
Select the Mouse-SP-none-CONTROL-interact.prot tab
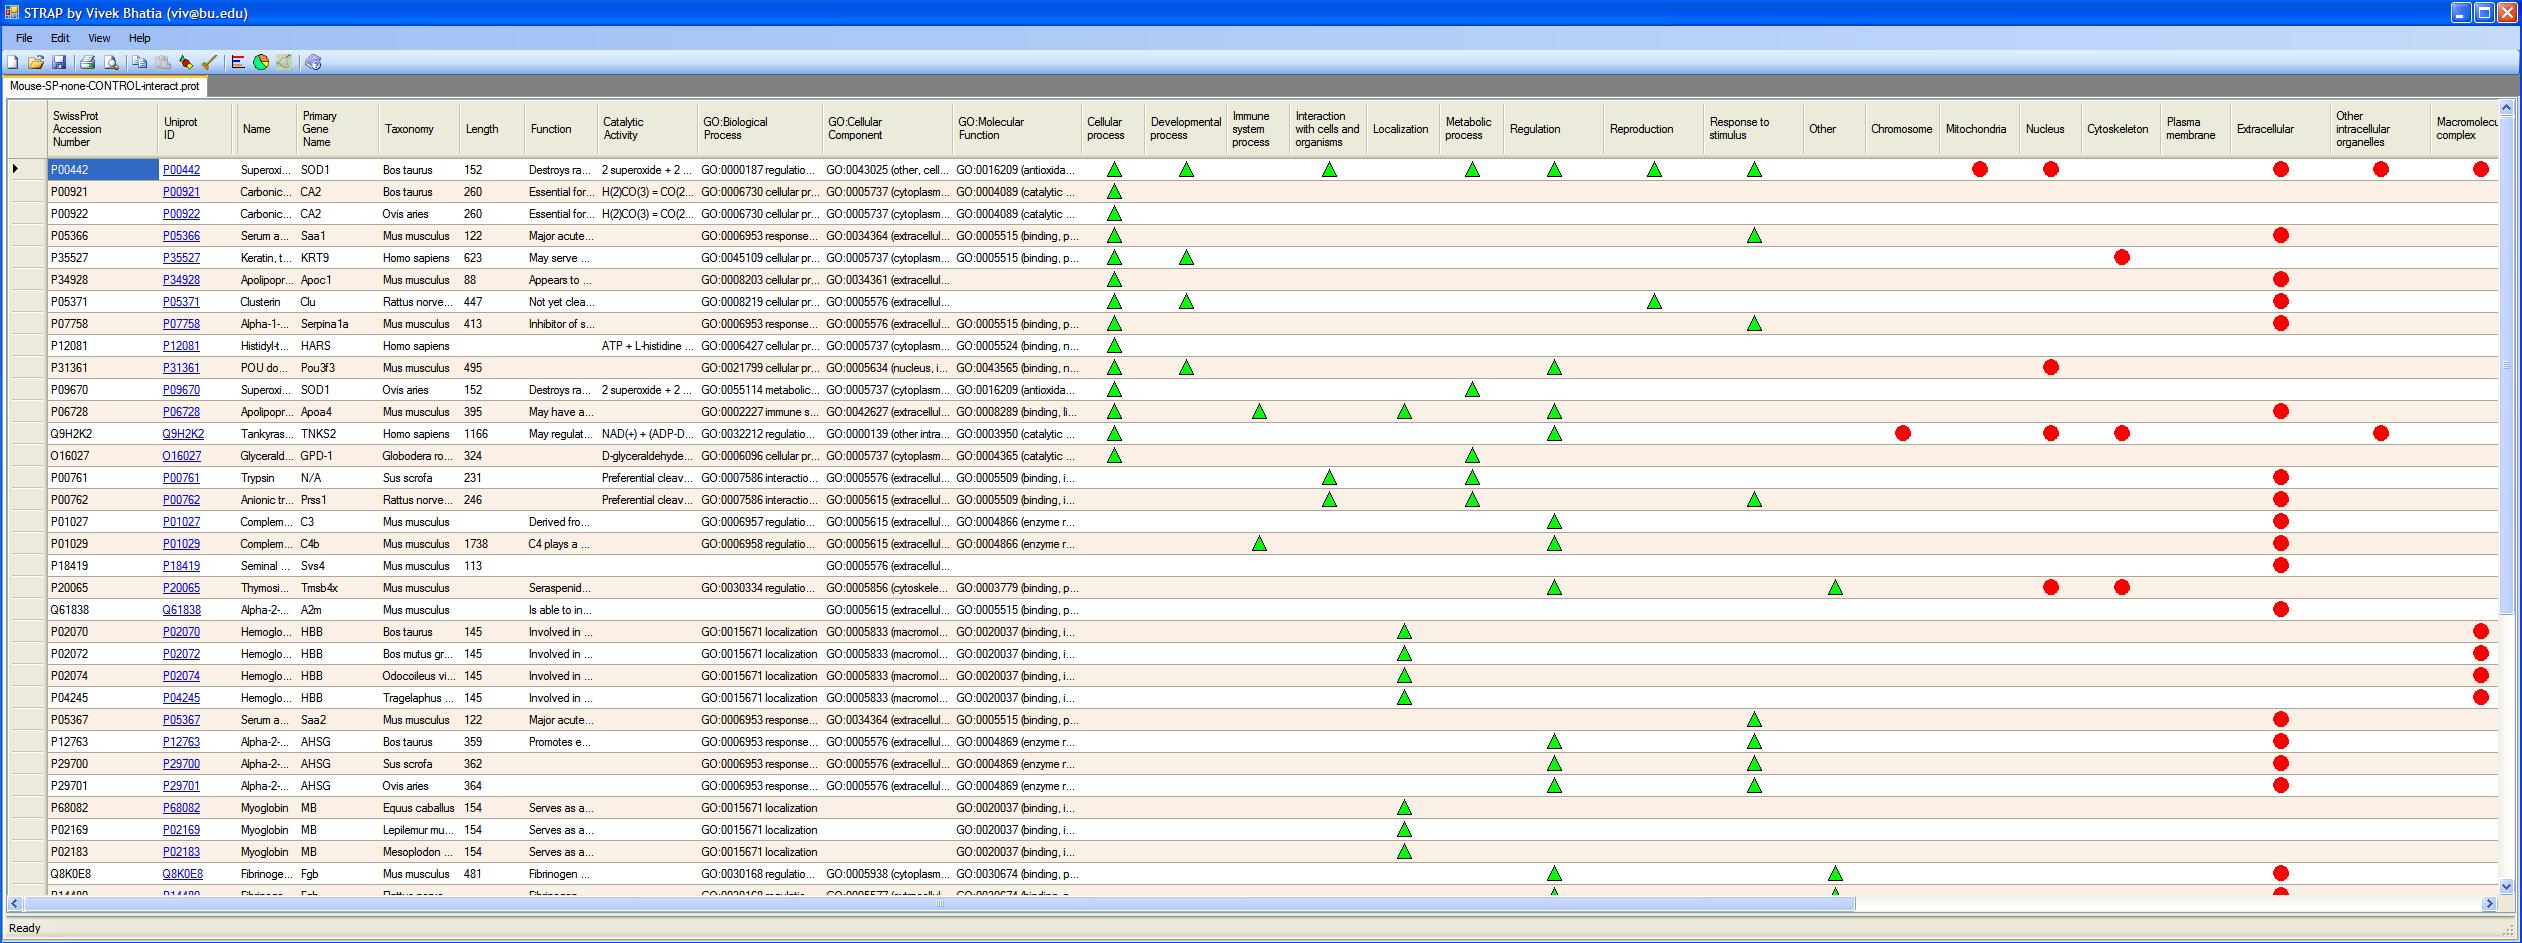point(105,86)
